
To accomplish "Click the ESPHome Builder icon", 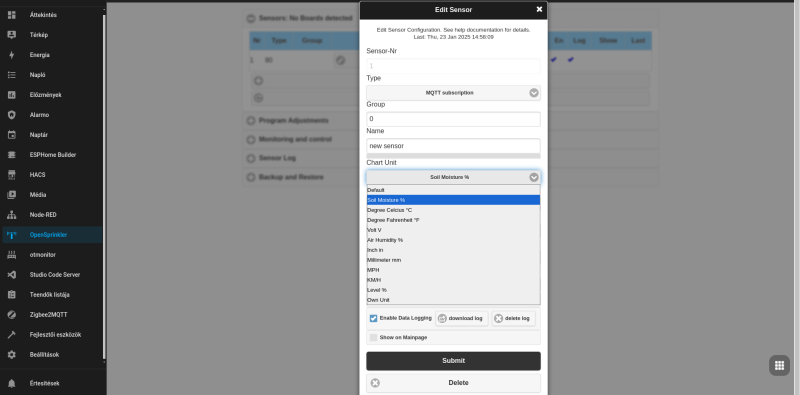I will point(12,155).
